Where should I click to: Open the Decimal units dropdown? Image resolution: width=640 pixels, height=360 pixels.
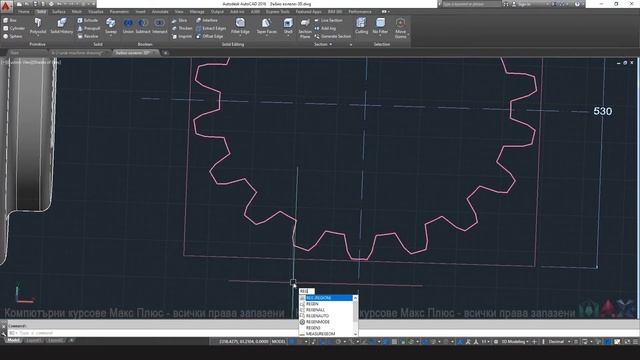click(x=559, y=341)
